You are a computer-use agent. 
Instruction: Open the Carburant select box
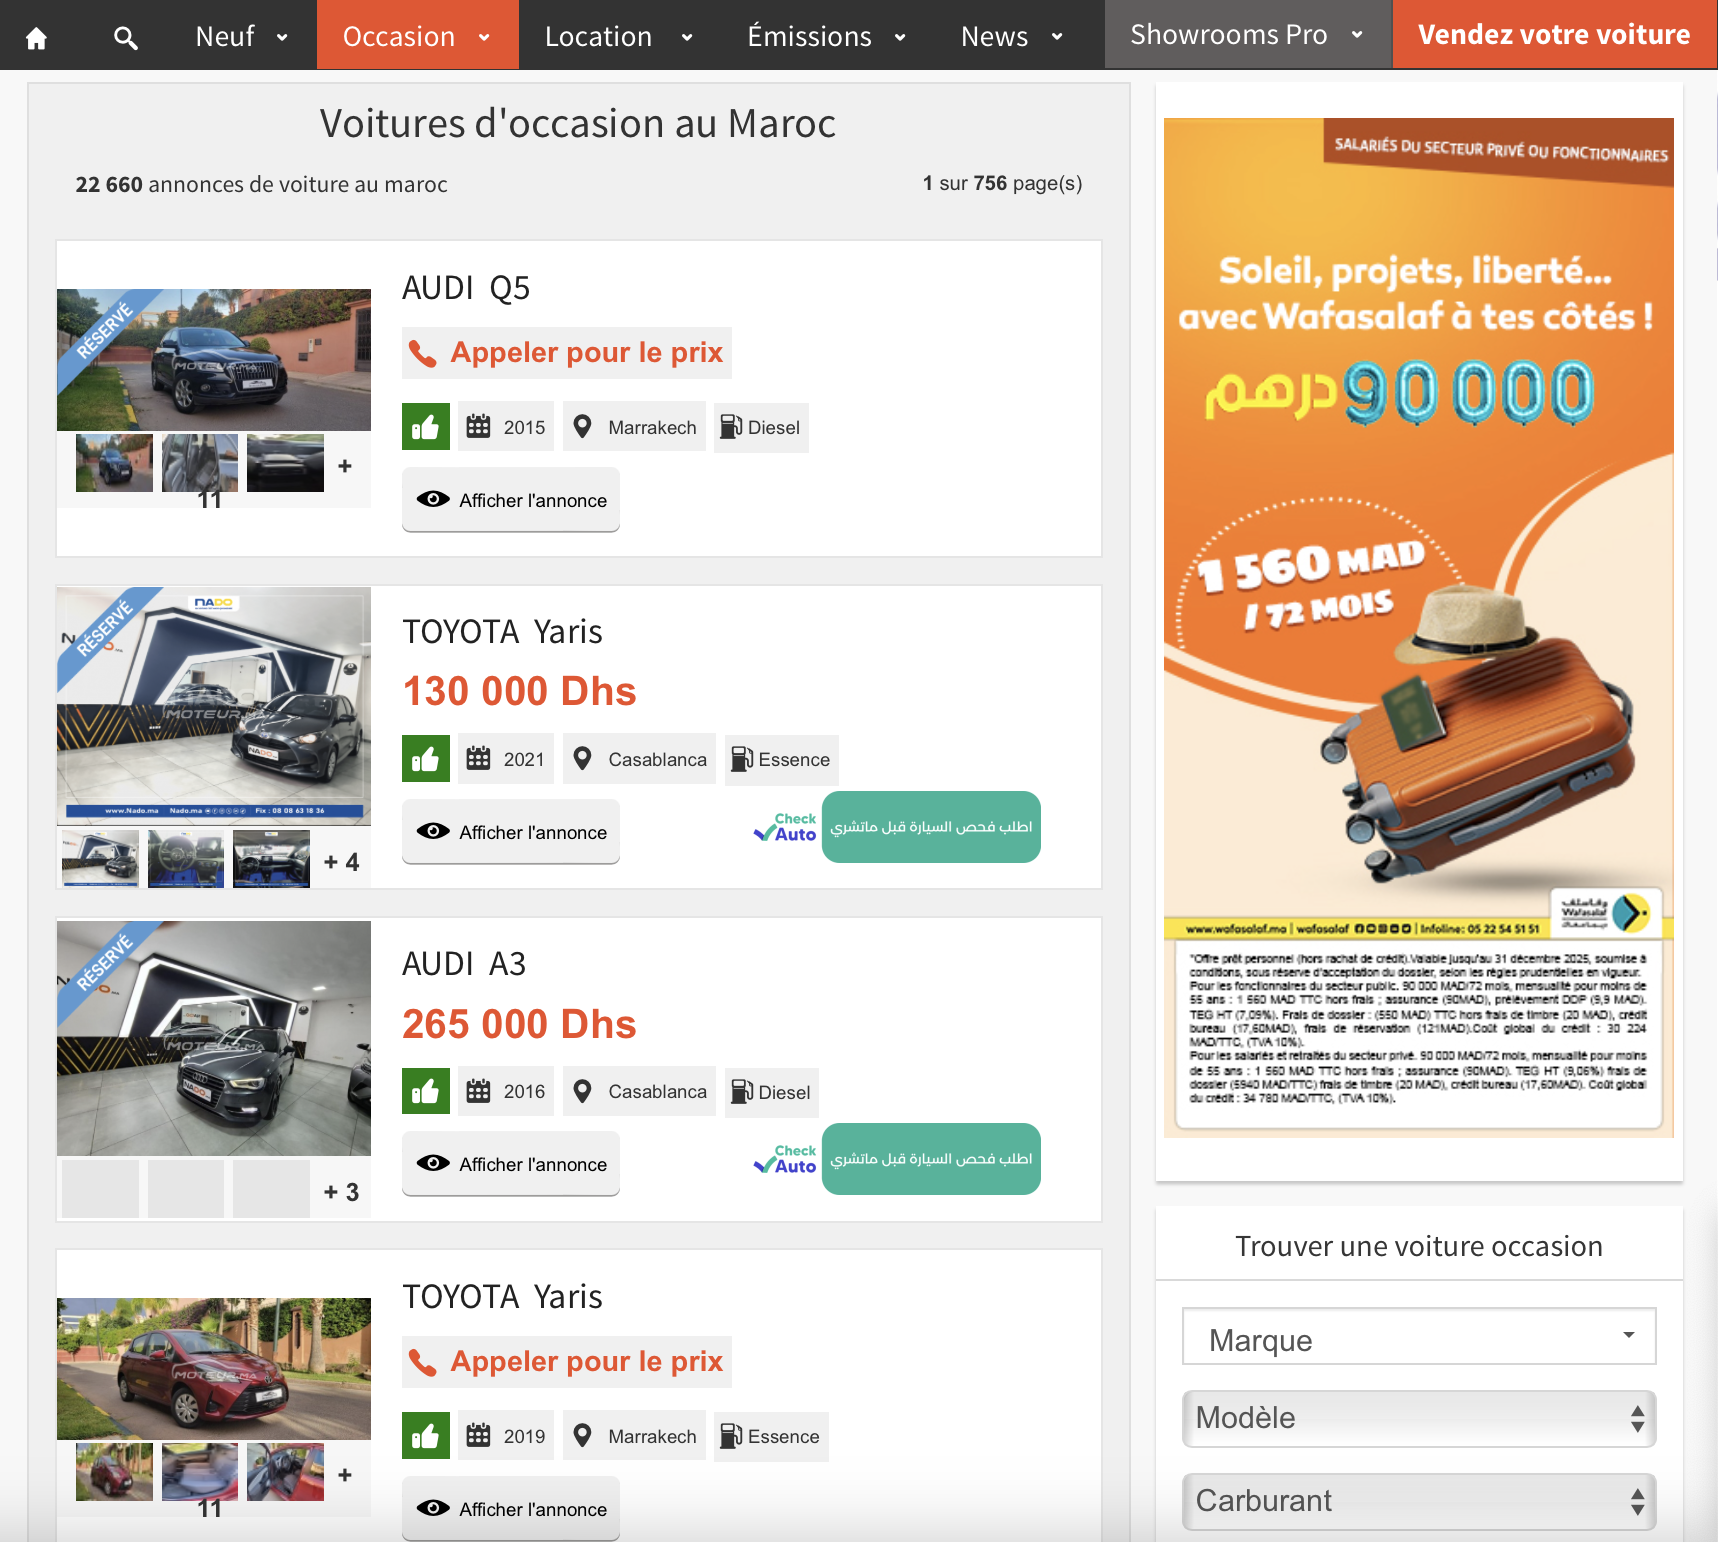(x=1419, y=1501)
